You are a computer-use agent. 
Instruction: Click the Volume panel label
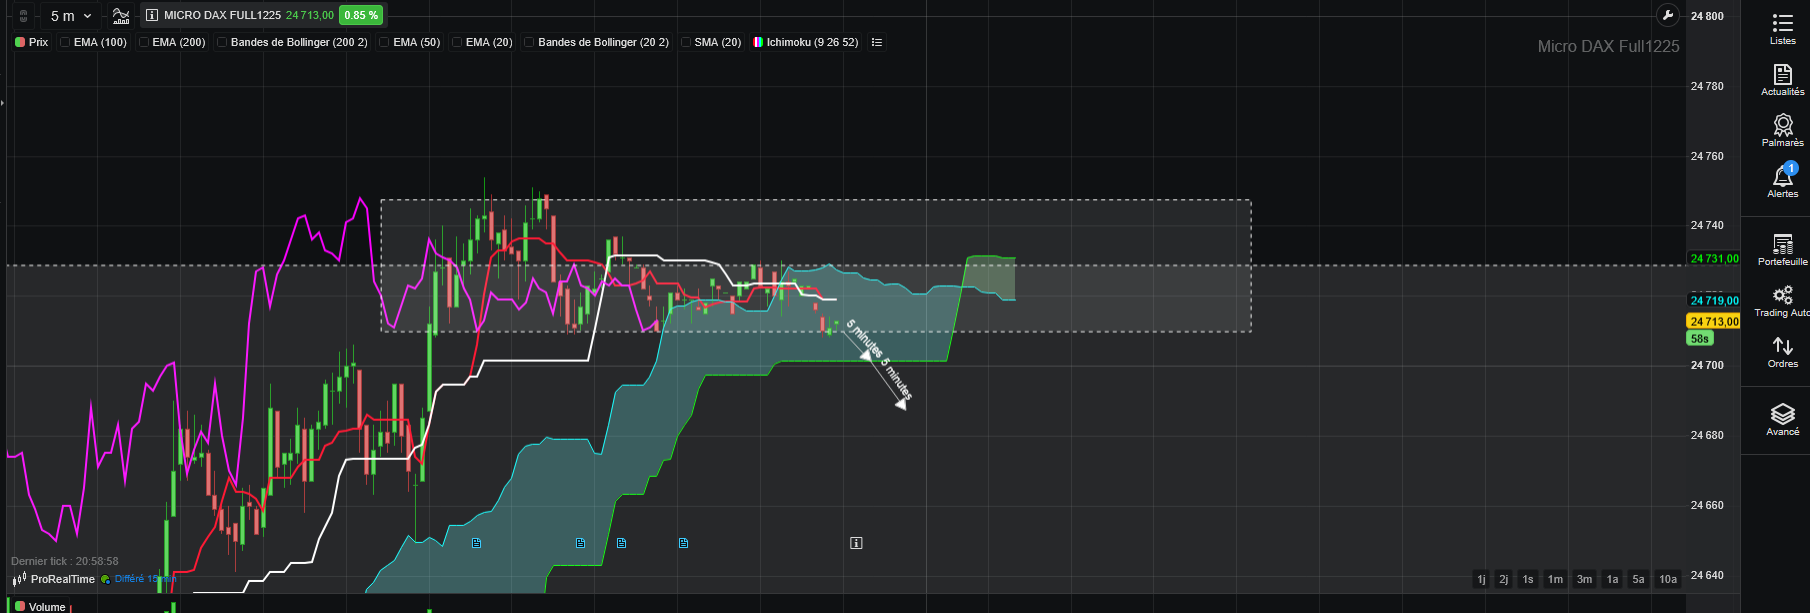[47, 607]
